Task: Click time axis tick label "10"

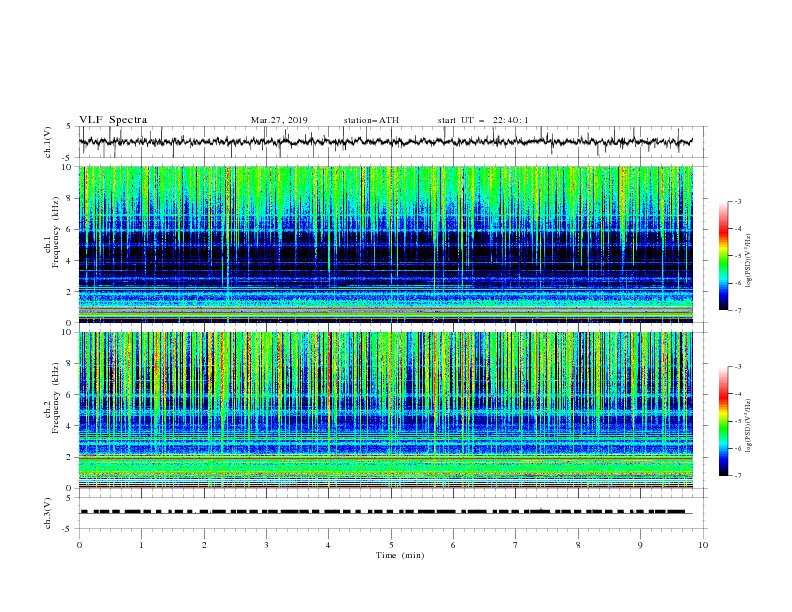Action: click(x=703, y=545)
